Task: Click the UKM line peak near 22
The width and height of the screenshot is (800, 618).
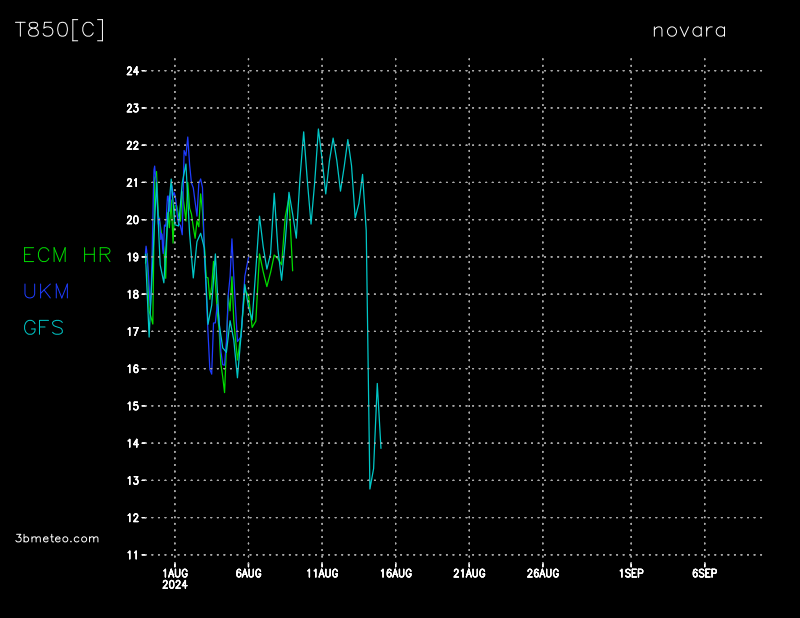Action: click(x=187, y=138)
